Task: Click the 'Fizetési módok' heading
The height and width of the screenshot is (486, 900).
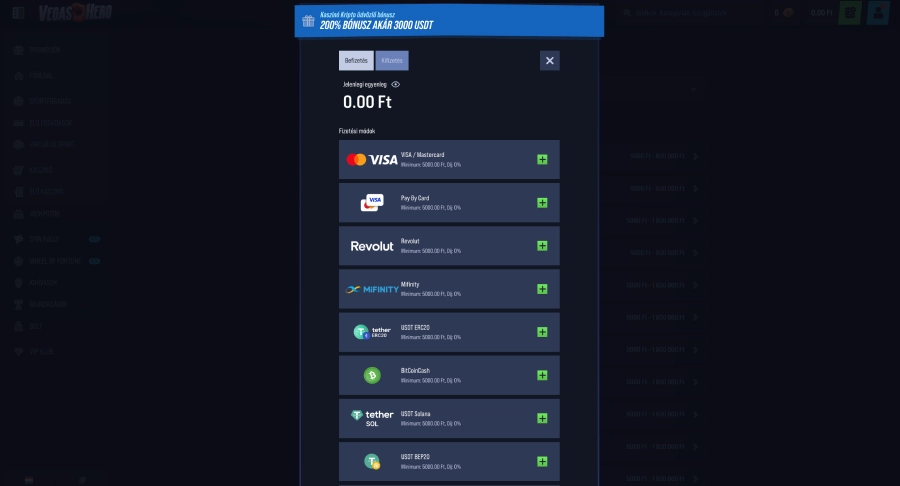Action: pyautogui.click(x=357, y=131)
